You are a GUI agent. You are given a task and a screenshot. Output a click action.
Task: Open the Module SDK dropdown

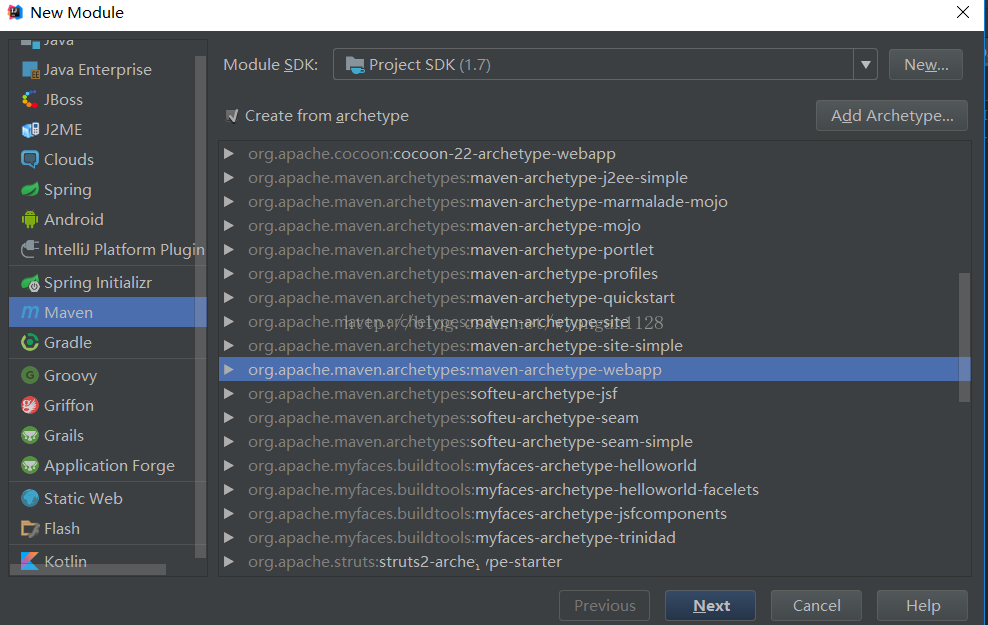coord(865,65)
